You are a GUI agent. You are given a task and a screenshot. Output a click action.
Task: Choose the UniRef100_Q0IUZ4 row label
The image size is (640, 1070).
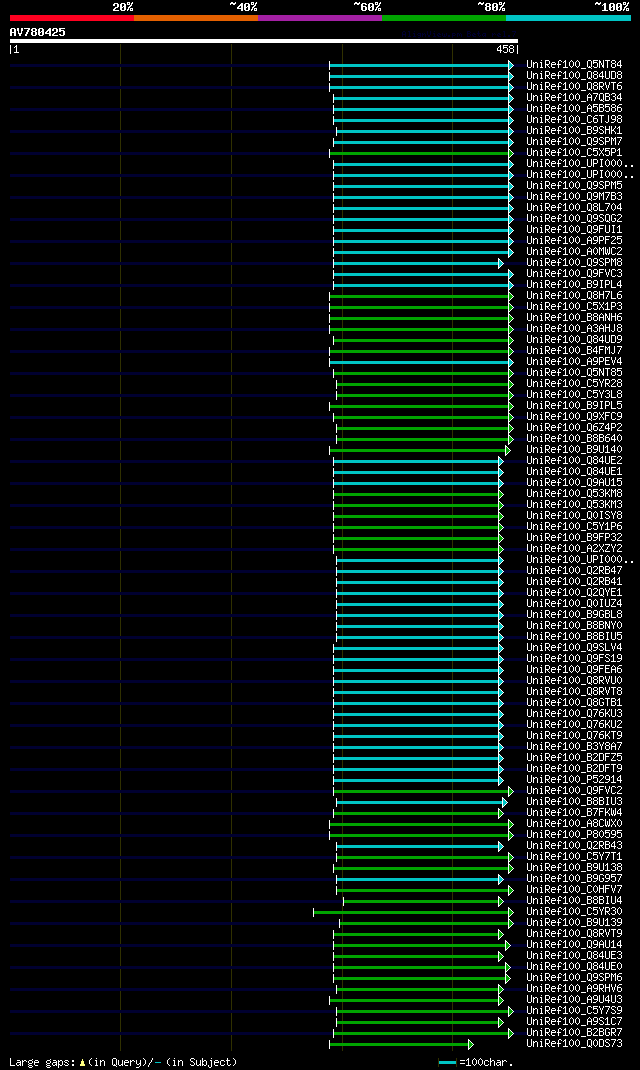[574, 603]
